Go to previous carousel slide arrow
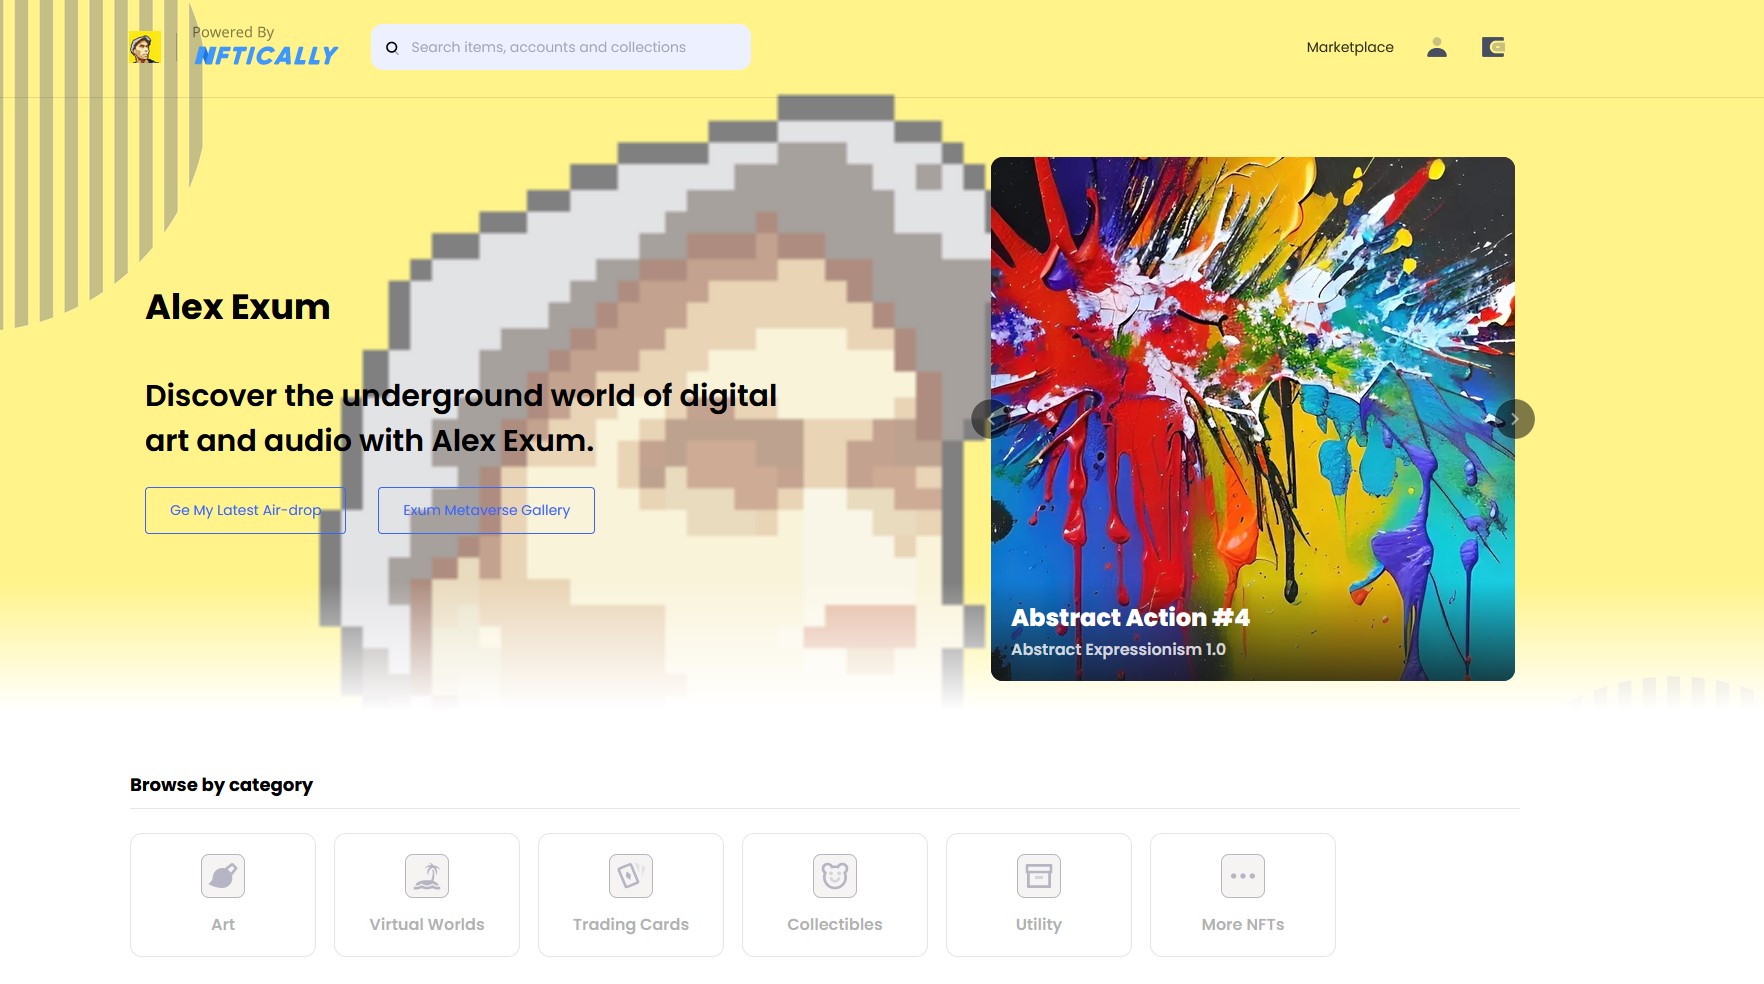 [x=990, y=419]
